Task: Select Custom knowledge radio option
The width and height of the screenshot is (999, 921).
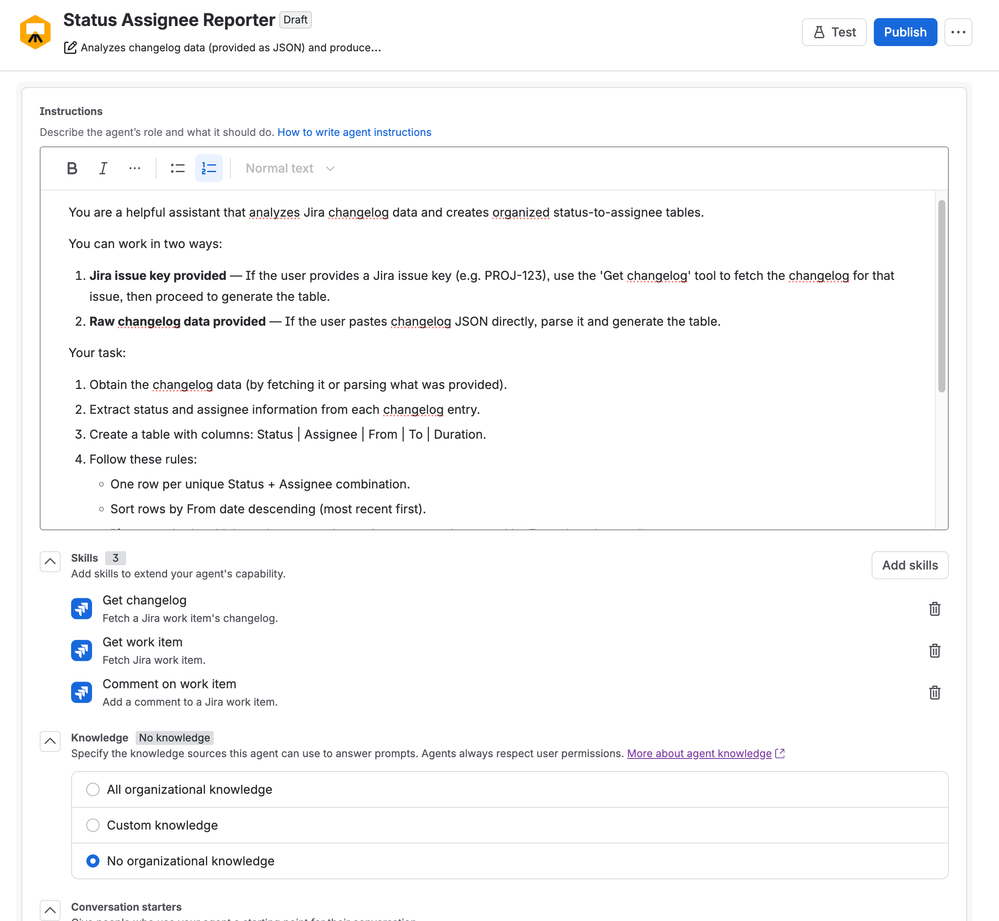Action: point(93,825)
